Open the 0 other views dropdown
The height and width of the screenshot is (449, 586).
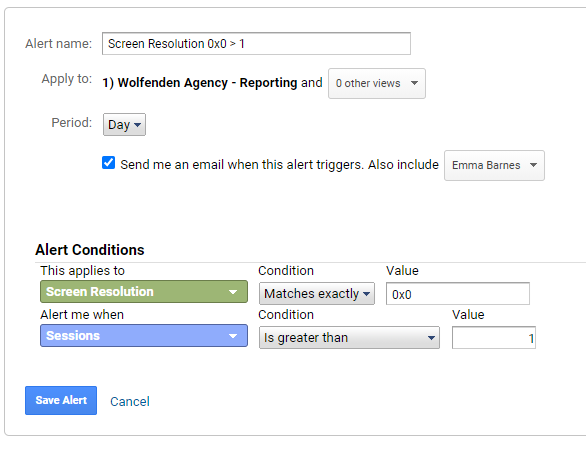coord(377,83)
